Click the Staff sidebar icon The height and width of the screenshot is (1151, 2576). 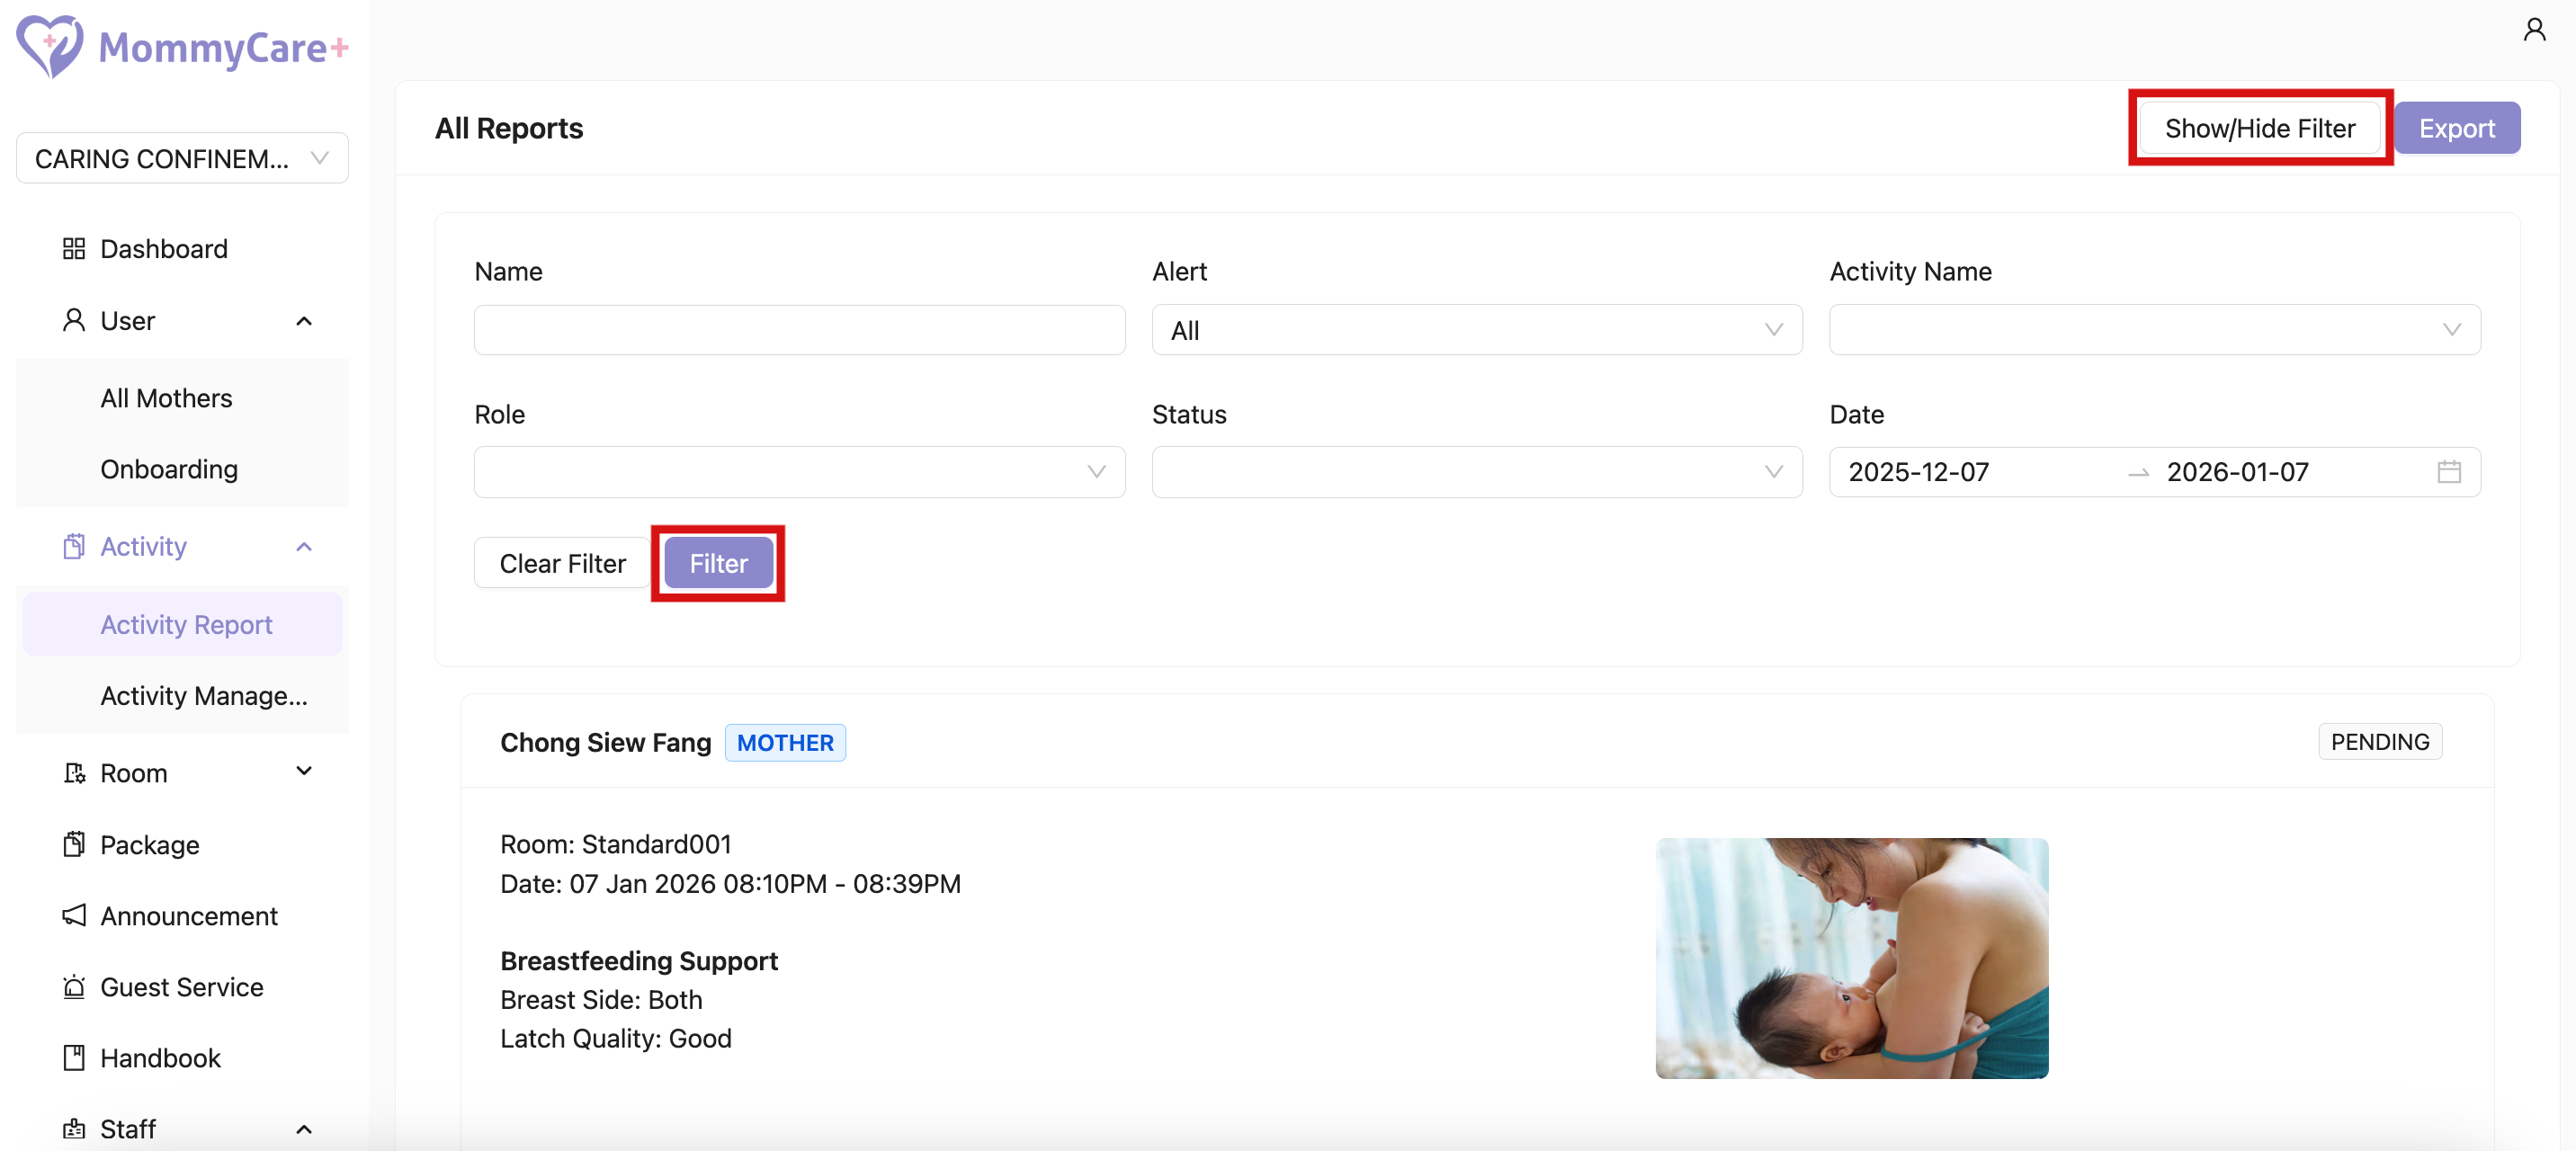point(73,1128)
